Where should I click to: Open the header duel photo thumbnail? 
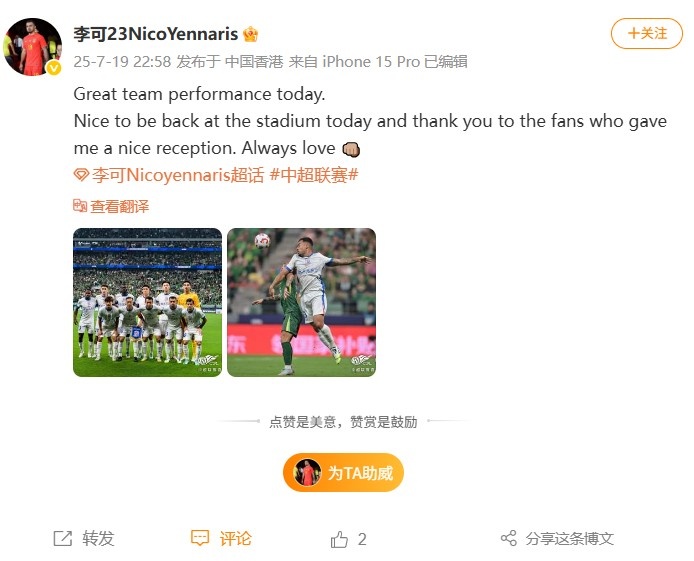(x=301, y=302)
